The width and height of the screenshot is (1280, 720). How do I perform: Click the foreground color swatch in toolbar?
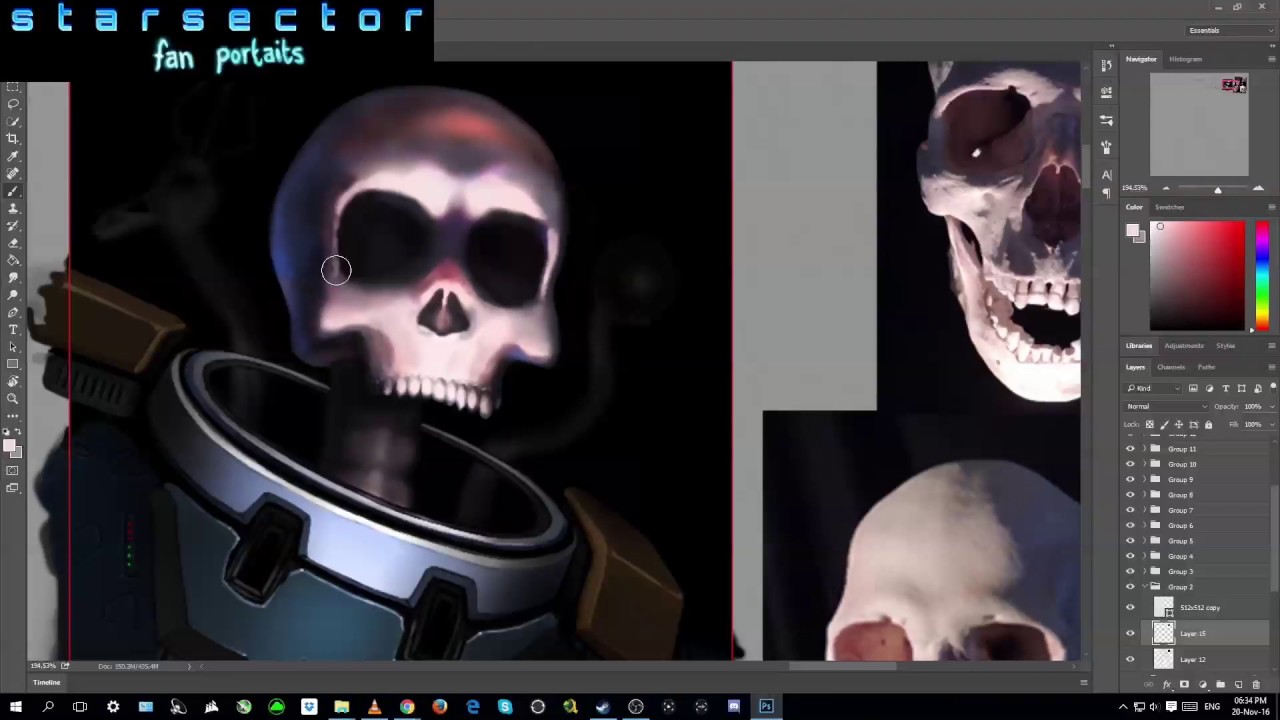click(x=9, y=446)
